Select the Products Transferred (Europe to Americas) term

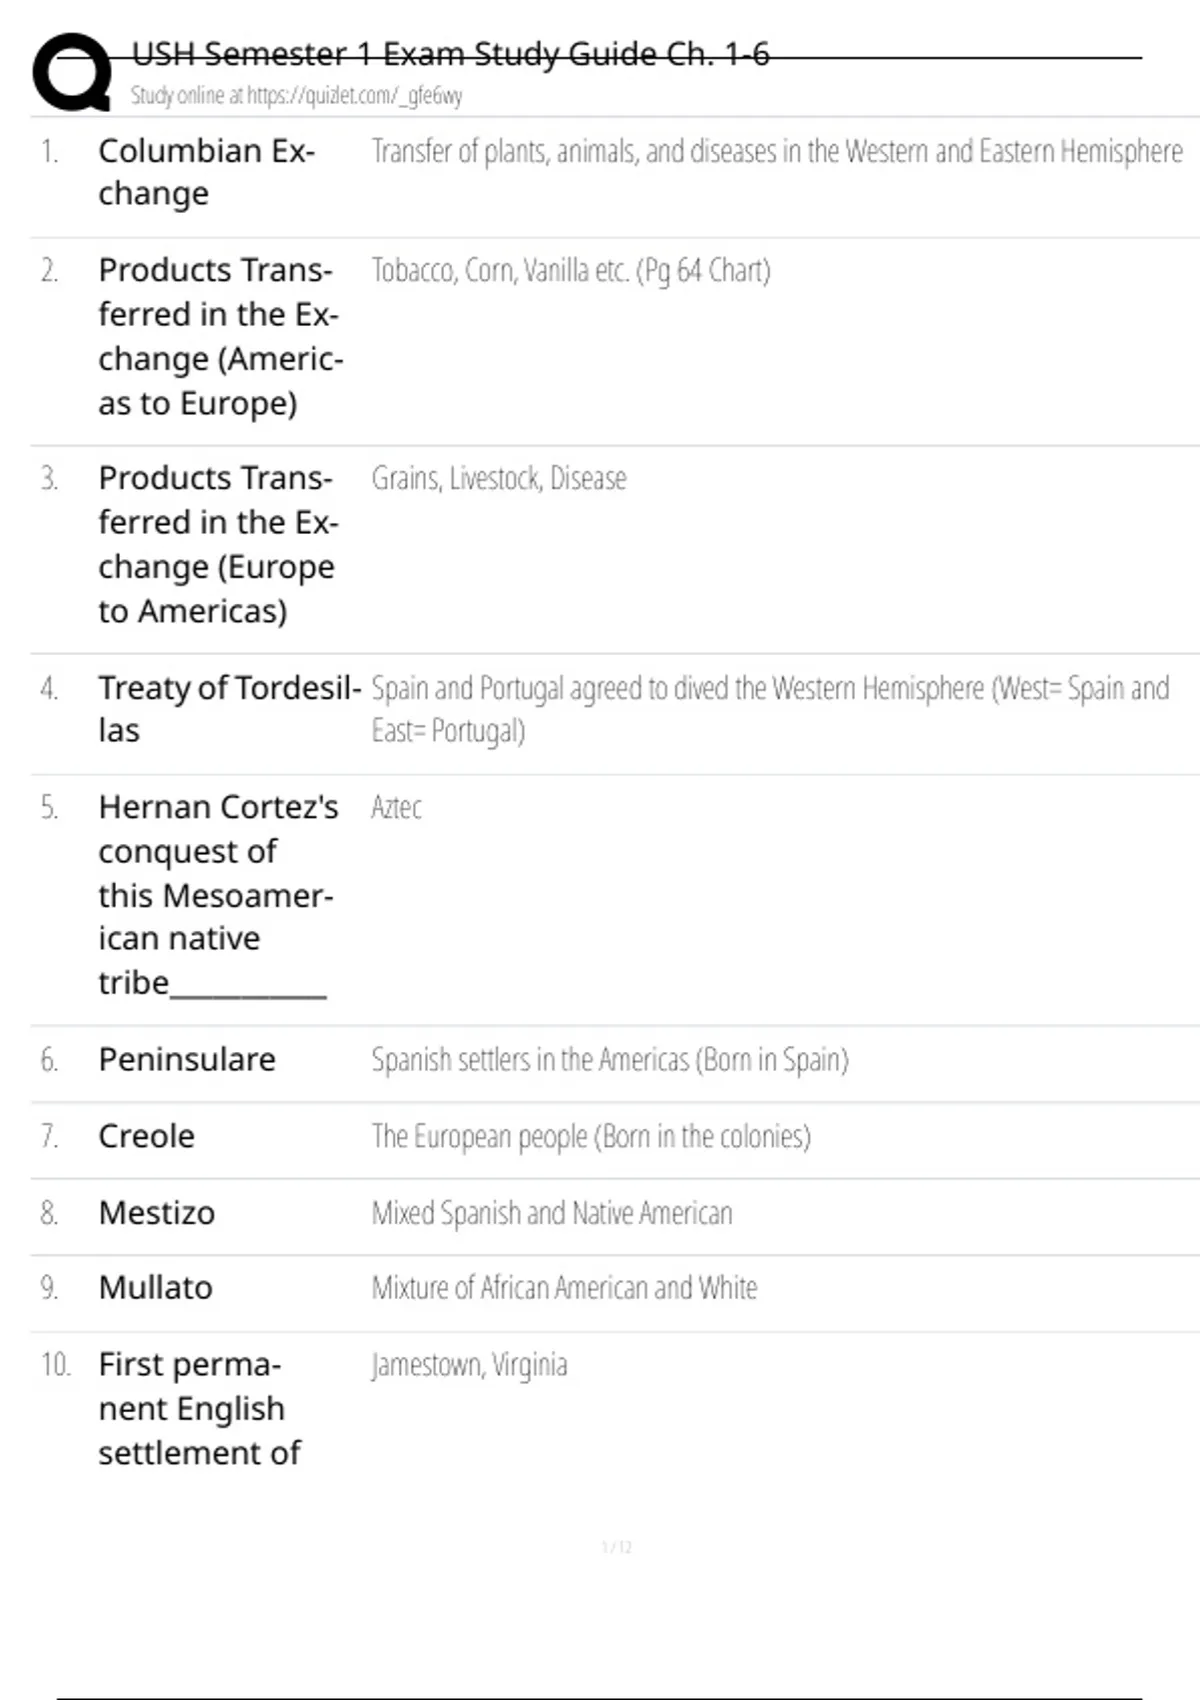(218, 544)
